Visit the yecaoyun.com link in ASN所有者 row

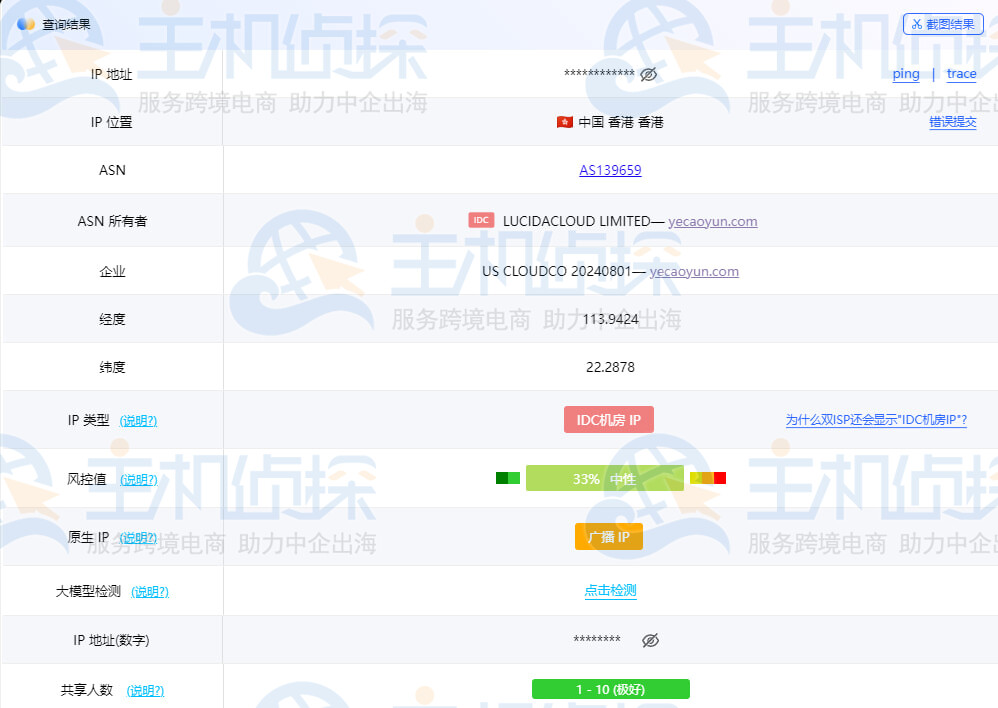[x=713, y=221]
